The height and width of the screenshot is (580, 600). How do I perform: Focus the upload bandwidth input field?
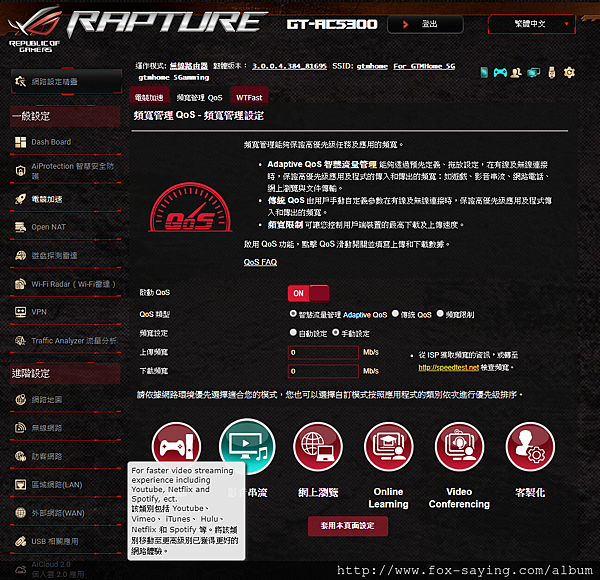pos(323,352)
